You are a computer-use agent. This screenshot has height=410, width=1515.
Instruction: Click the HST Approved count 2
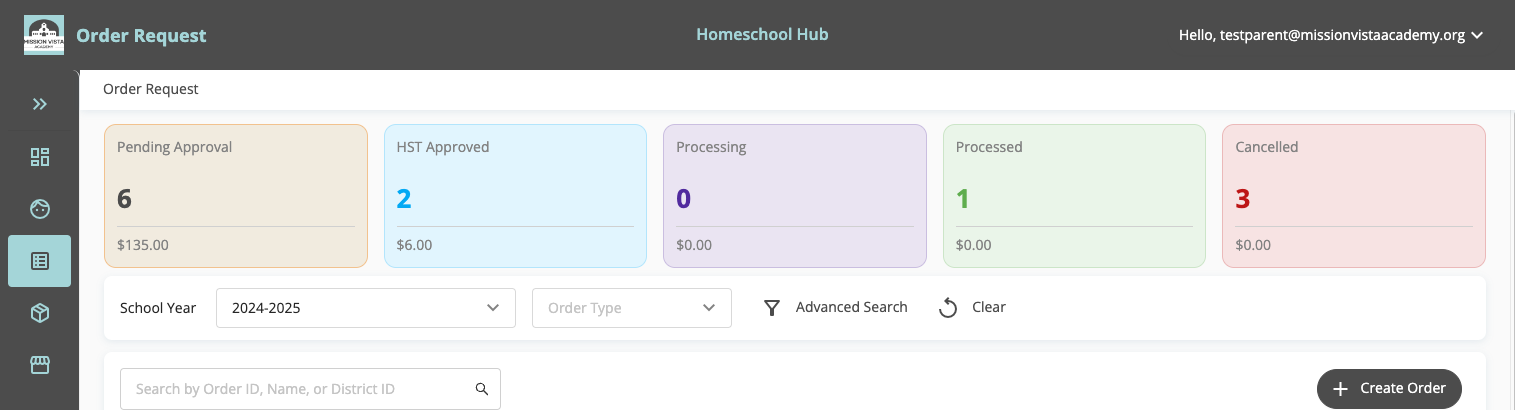pos(404,199)
